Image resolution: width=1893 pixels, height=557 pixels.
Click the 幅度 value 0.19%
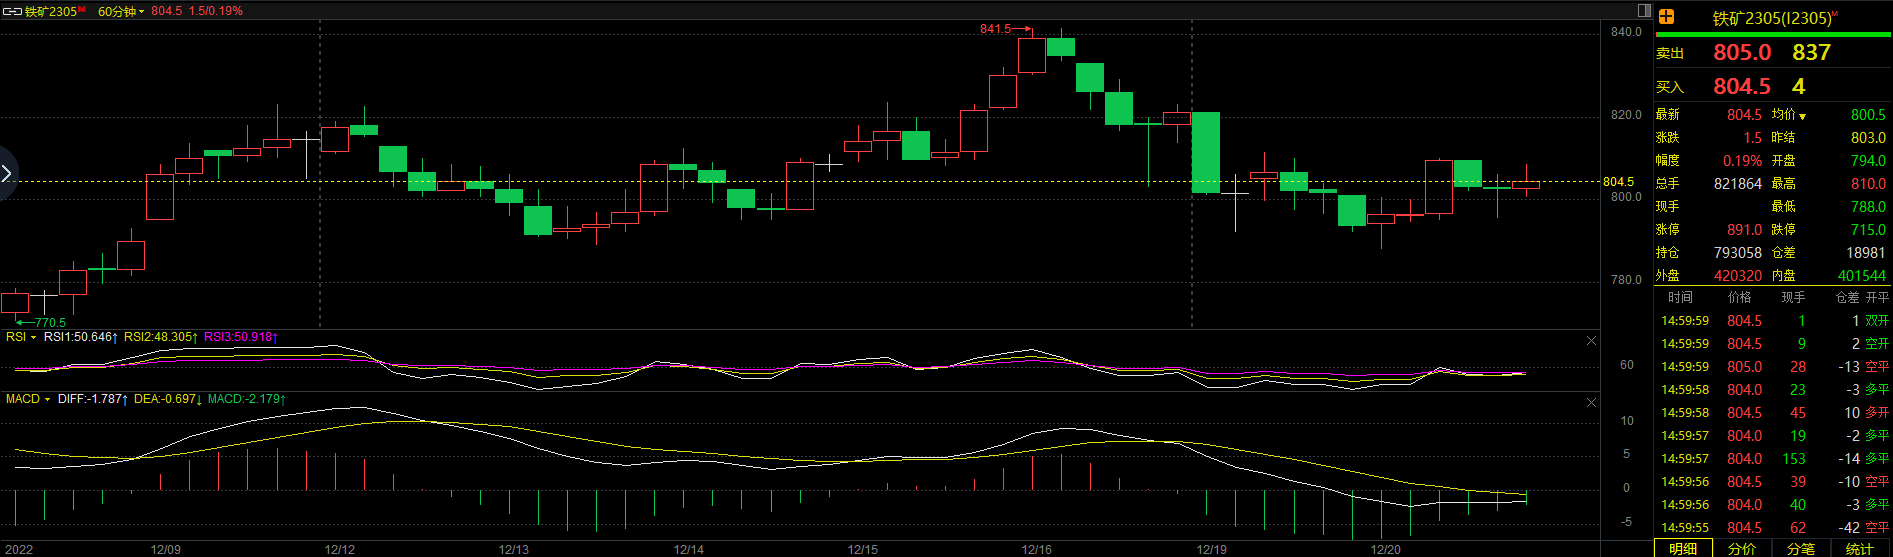click(x=1742, y=161)
